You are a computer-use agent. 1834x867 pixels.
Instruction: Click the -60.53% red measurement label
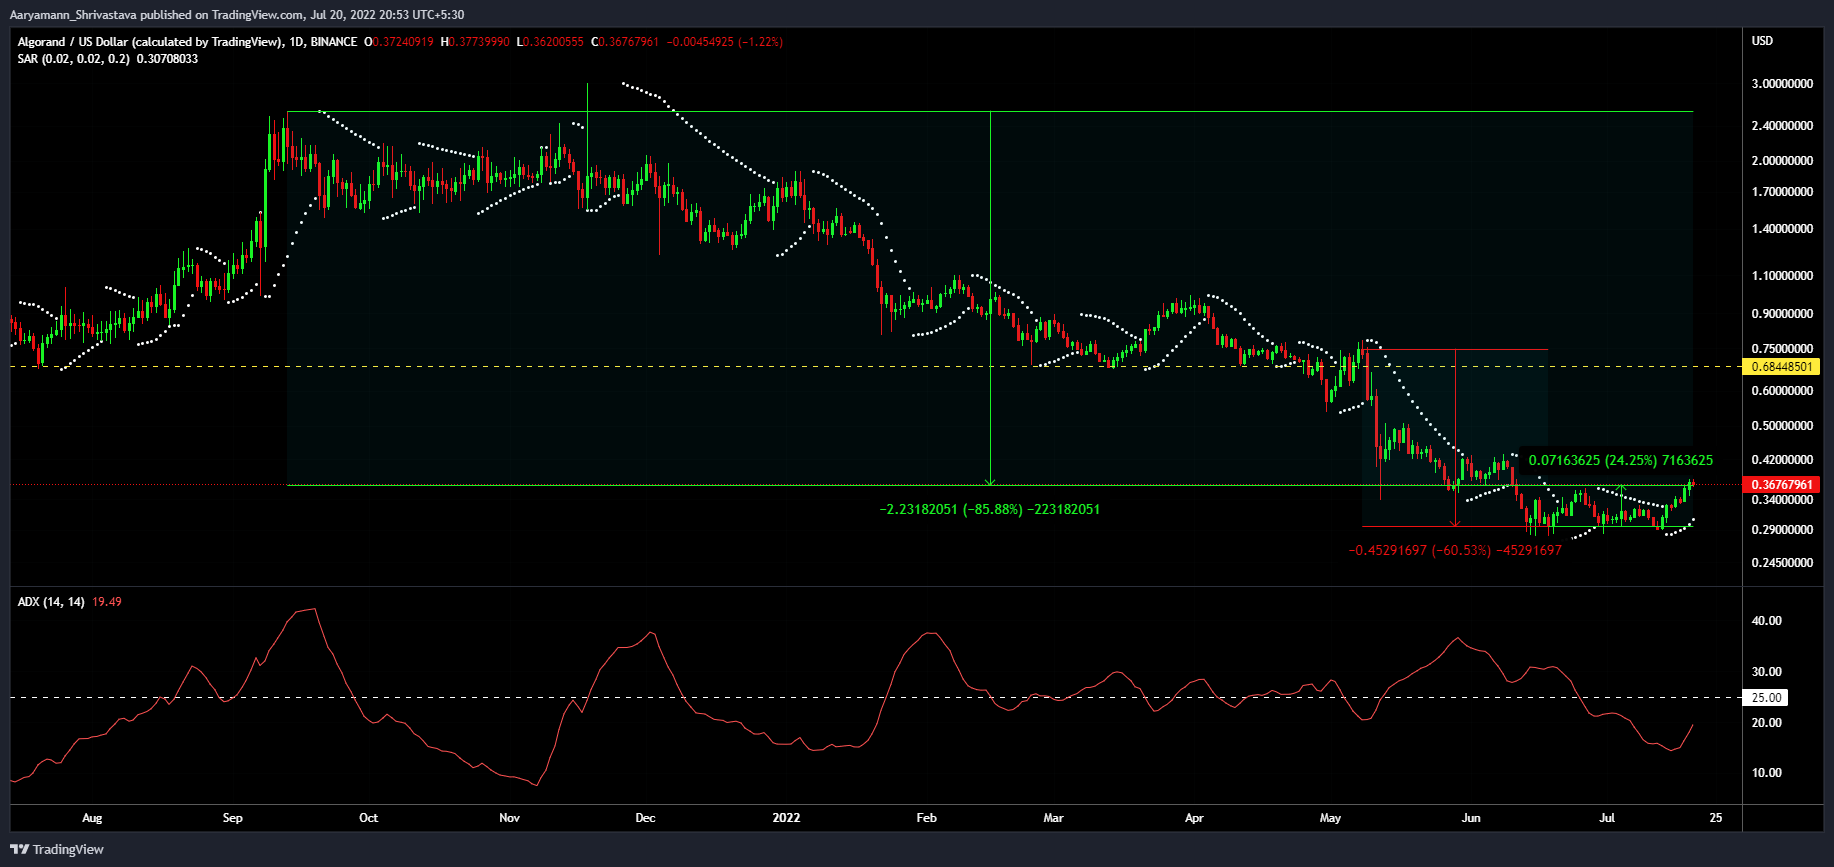1455,551
